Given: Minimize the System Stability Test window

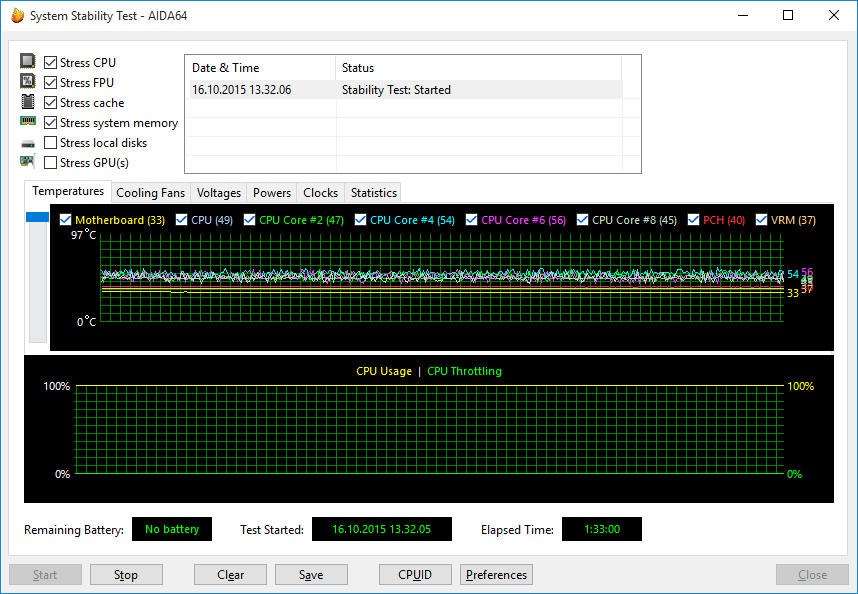Looking at the screenshot, I should pyautogui.click(x=743, y=15).
